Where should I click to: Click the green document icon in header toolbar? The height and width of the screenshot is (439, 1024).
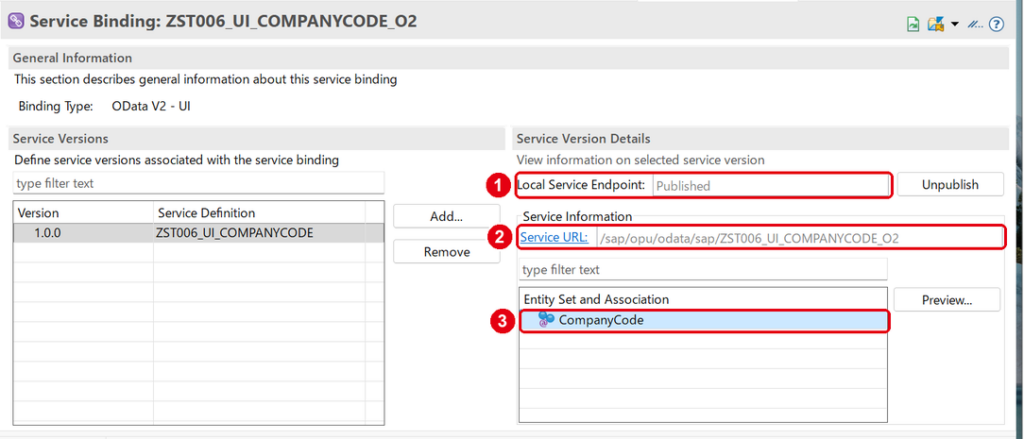pyautogui.click(x=914, y=24)
